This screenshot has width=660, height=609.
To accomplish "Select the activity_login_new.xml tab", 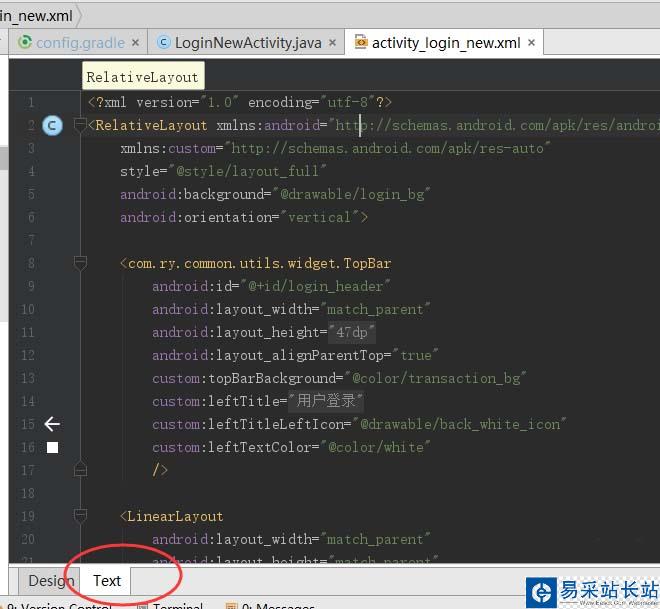I will pos(446,43).
